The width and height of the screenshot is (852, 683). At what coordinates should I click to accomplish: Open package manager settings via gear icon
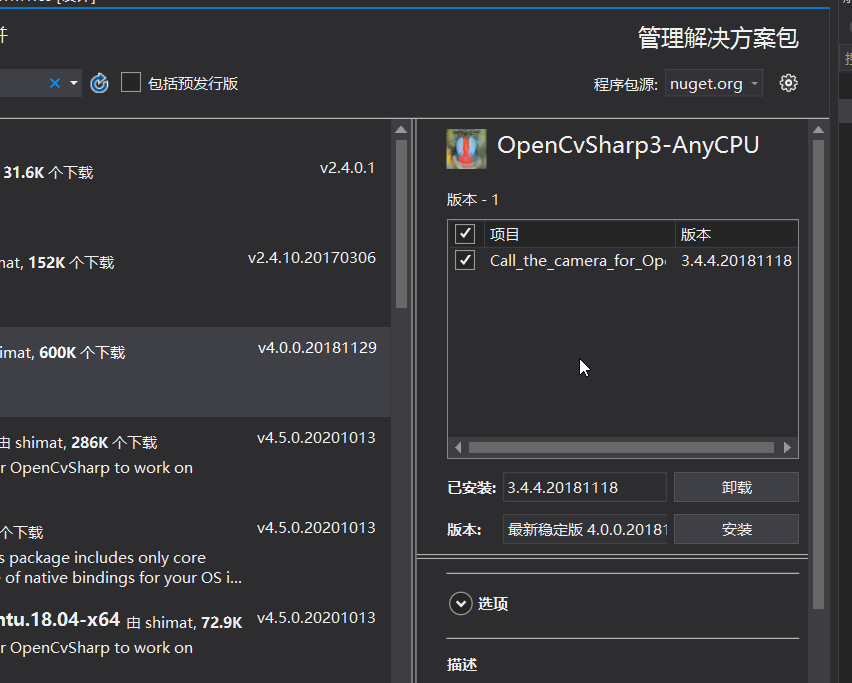788,83
